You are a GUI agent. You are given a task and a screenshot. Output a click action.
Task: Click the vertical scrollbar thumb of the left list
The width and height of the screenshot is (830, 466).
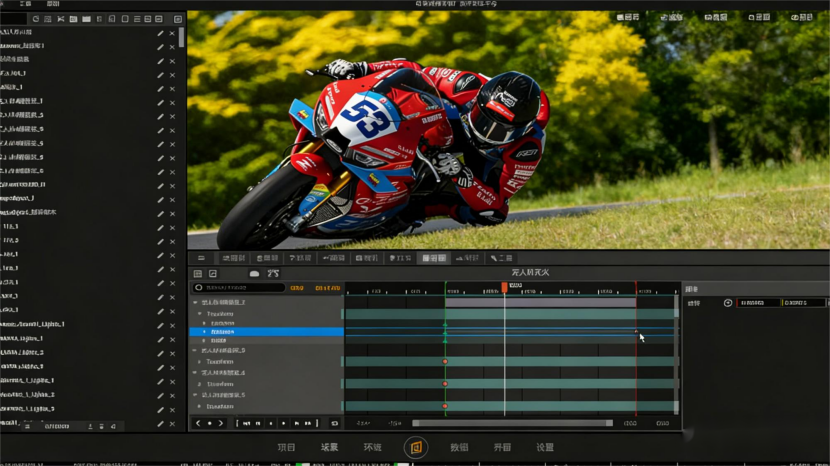click(182, 37)
